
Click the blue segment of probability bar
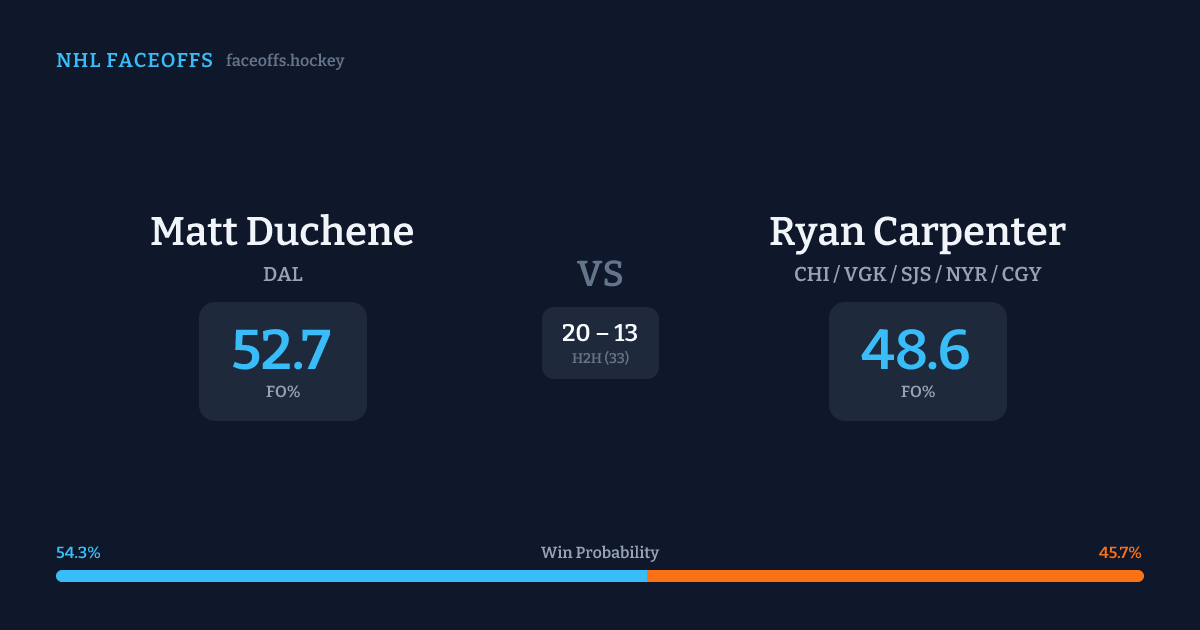pos(350,576)
